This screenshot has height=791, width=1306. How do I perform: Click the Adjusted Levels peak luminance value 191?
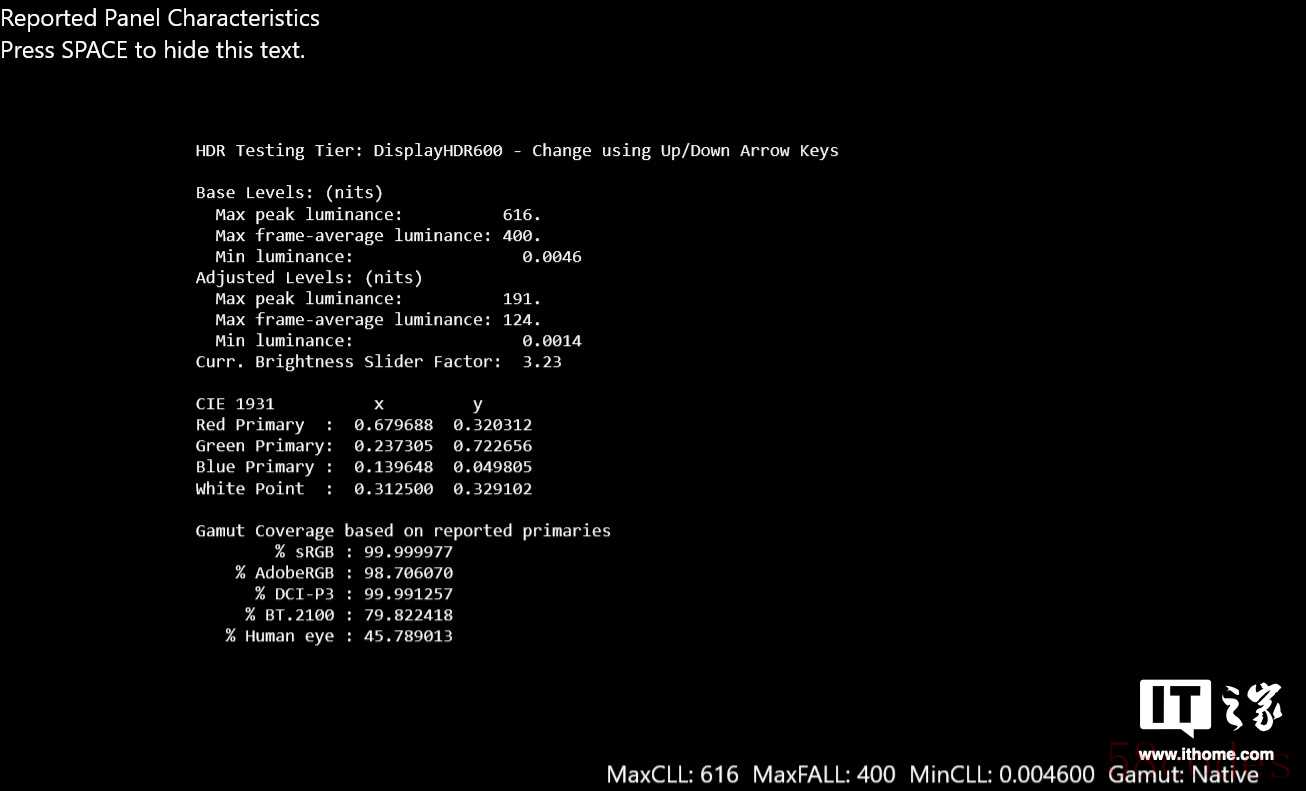(522, 299)
